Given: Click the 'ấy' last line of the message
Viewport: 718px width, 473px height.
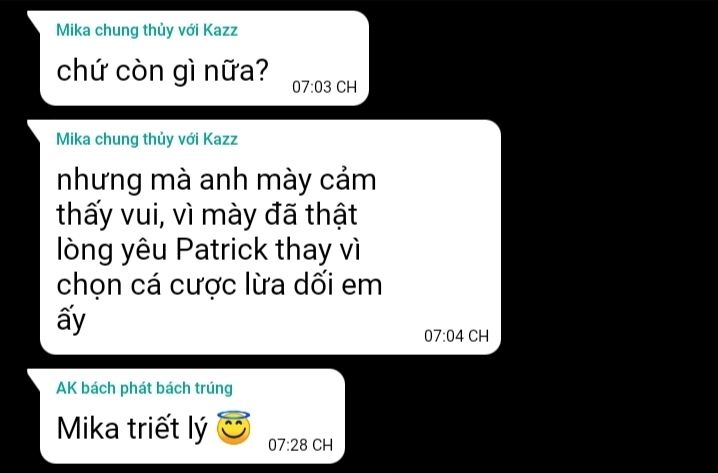Looking at the screenshot, I should [x=71, y=319].
